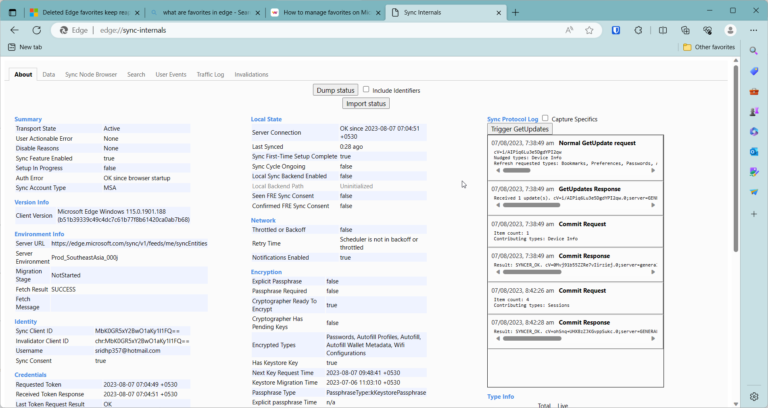Click the Dump status button

pyautogui.click(x=336, y=90)
